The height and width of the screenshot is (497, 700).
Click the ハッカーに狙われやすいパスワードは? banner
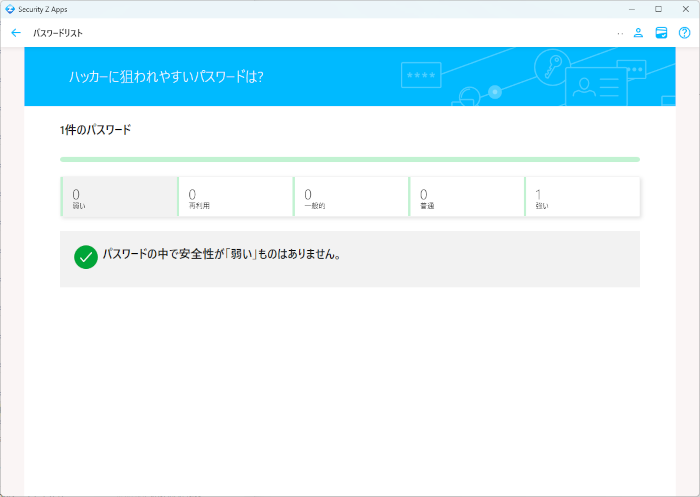coord(166,76)
